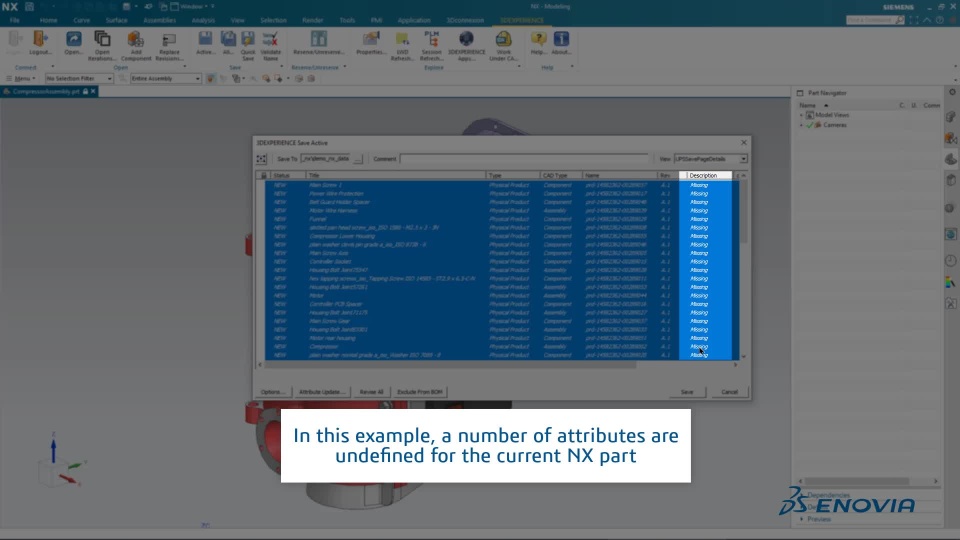Click the LWD Refresh icon
Image resolution: width=960 pixels, height=540 pixels.
click(402, 40)
